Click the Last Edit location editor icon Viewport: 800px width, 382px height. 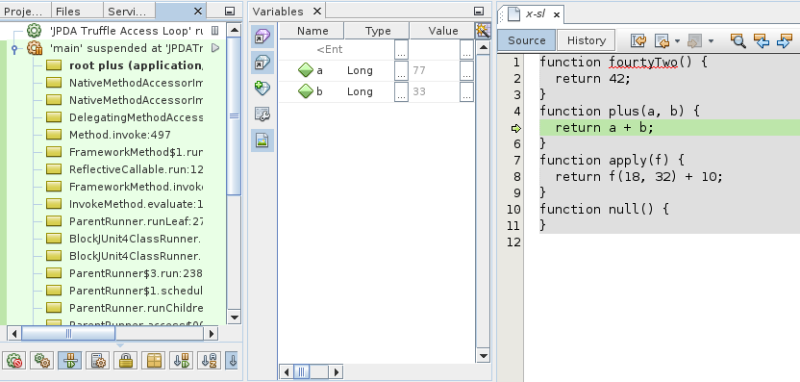(638, 40)
